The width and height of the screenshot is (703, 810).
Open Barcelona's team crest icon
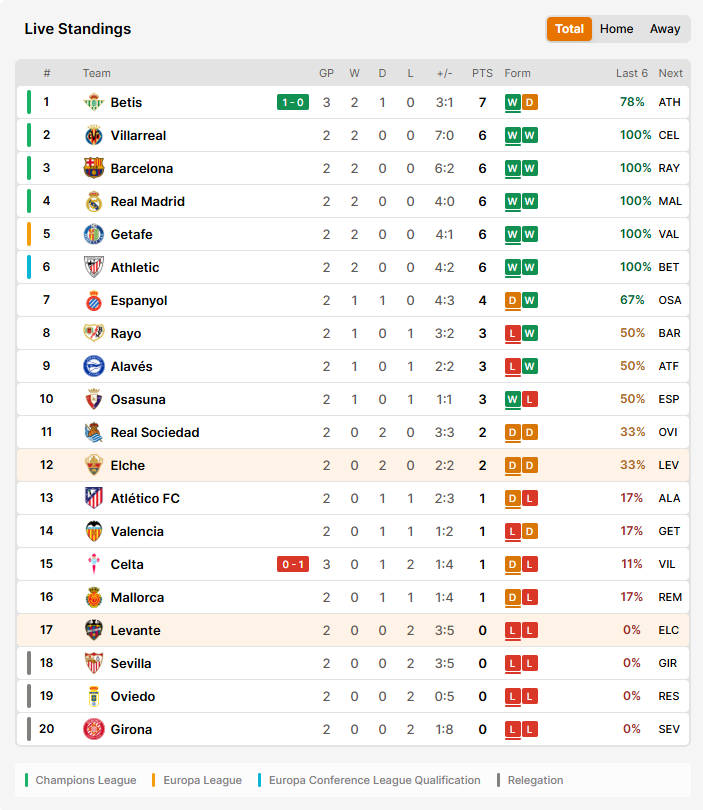pos(93,168)
